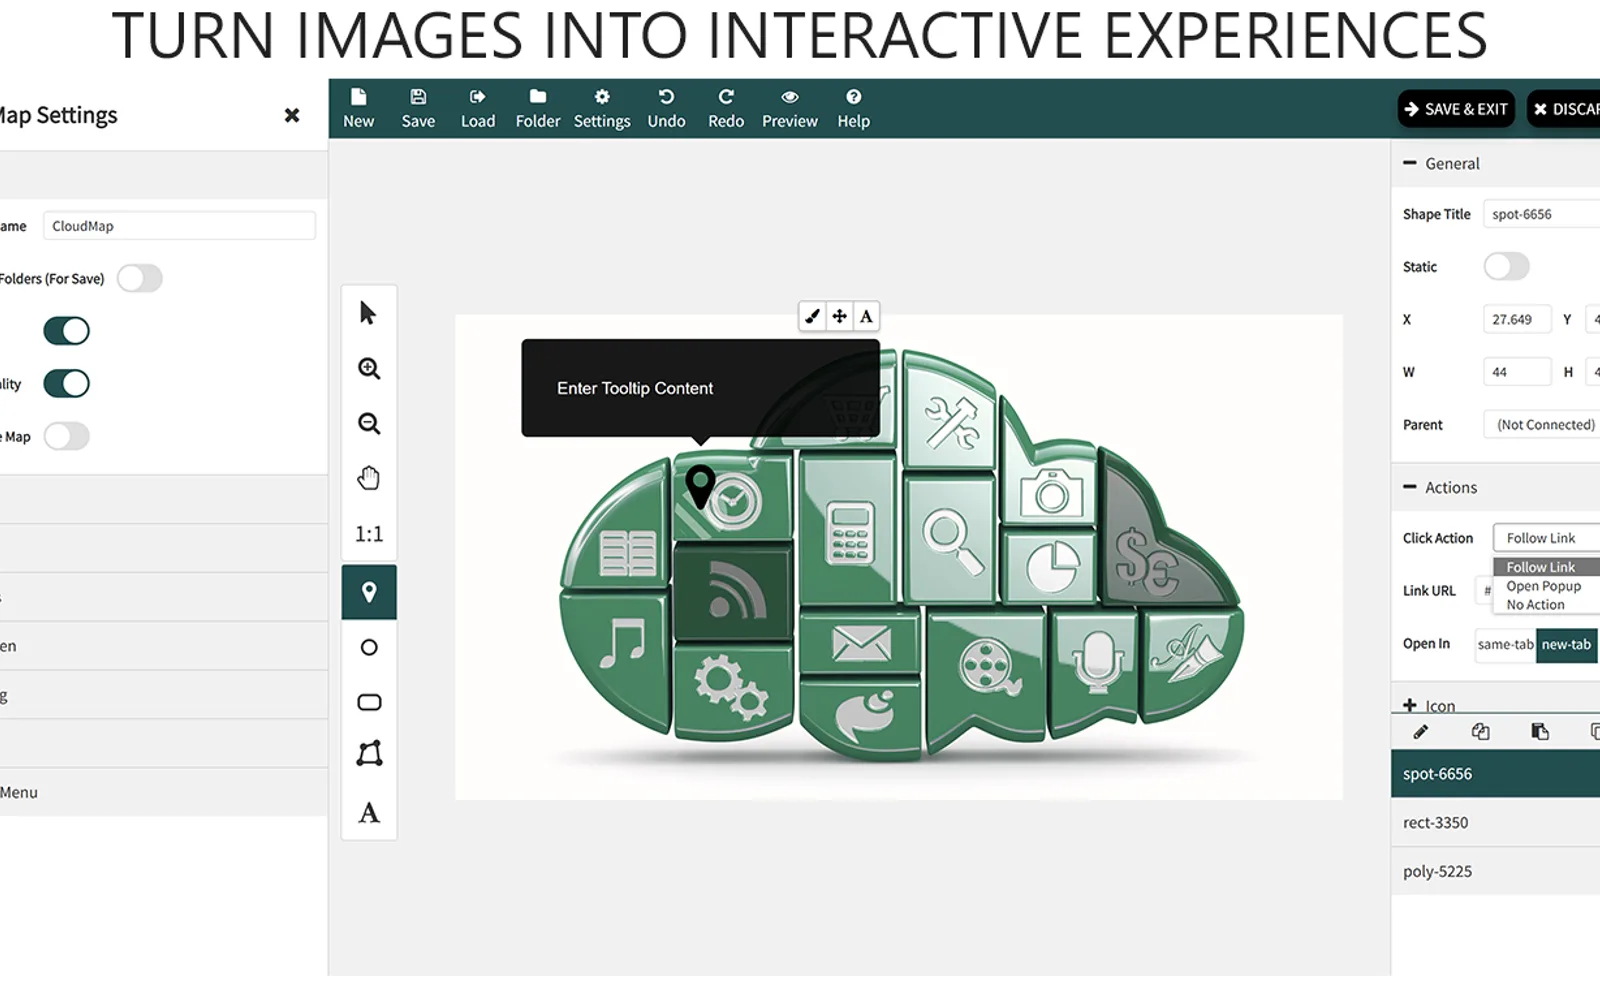Select the text tool in the left toolbar

[369, 812]
